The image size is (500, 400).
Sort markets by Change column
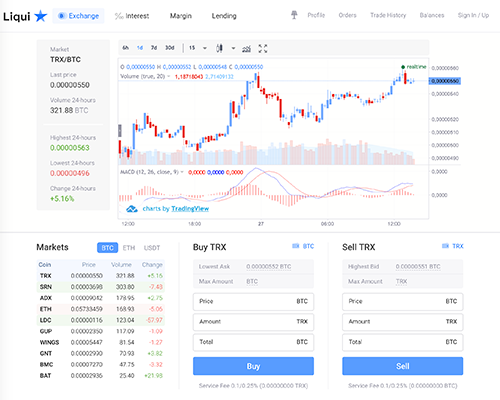(152, 265)
